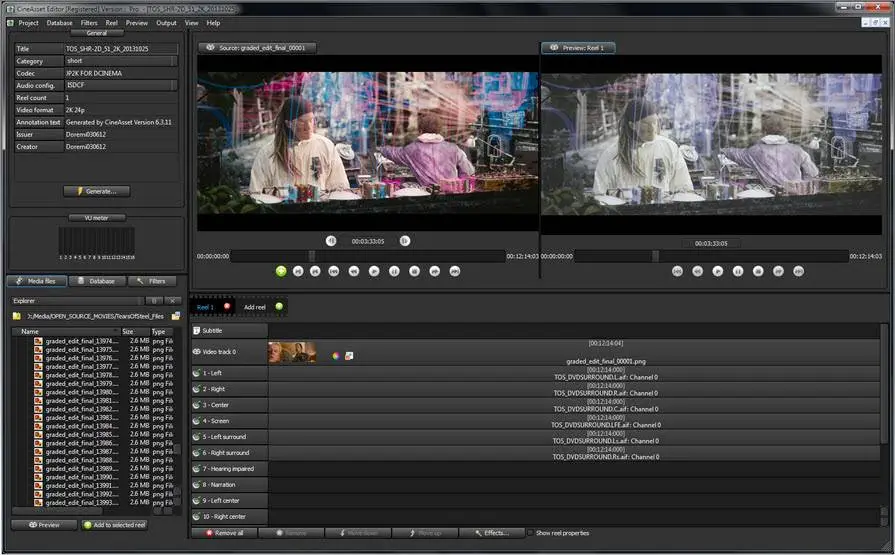The image size is (895, 555).
Task: Open the Category dropdown showing short
Action: 121,61
